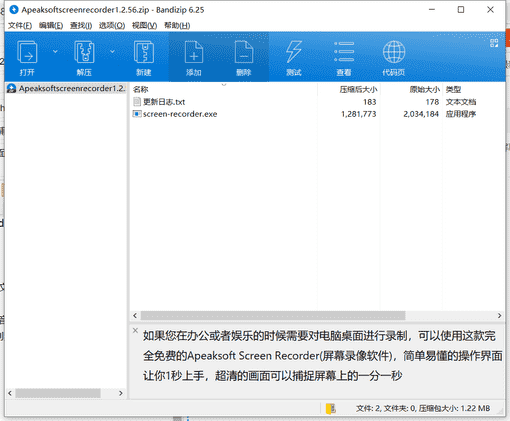This screenshot has height=421, width=510.
Task: Click the status bar file count text
Action: [423, 408]
